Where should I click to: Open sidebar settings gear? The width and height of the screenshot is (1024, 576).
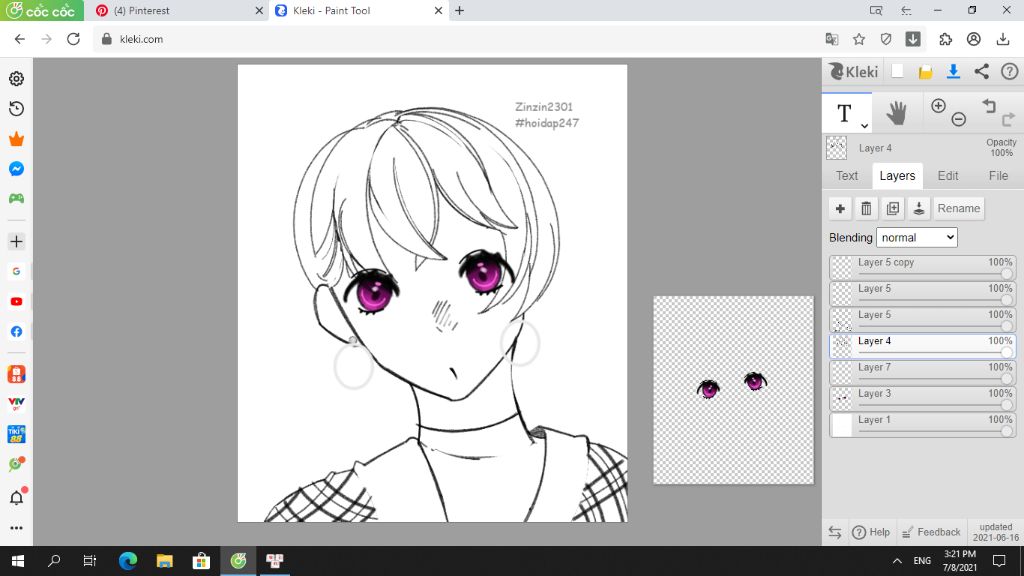click(x=16, y=78)
